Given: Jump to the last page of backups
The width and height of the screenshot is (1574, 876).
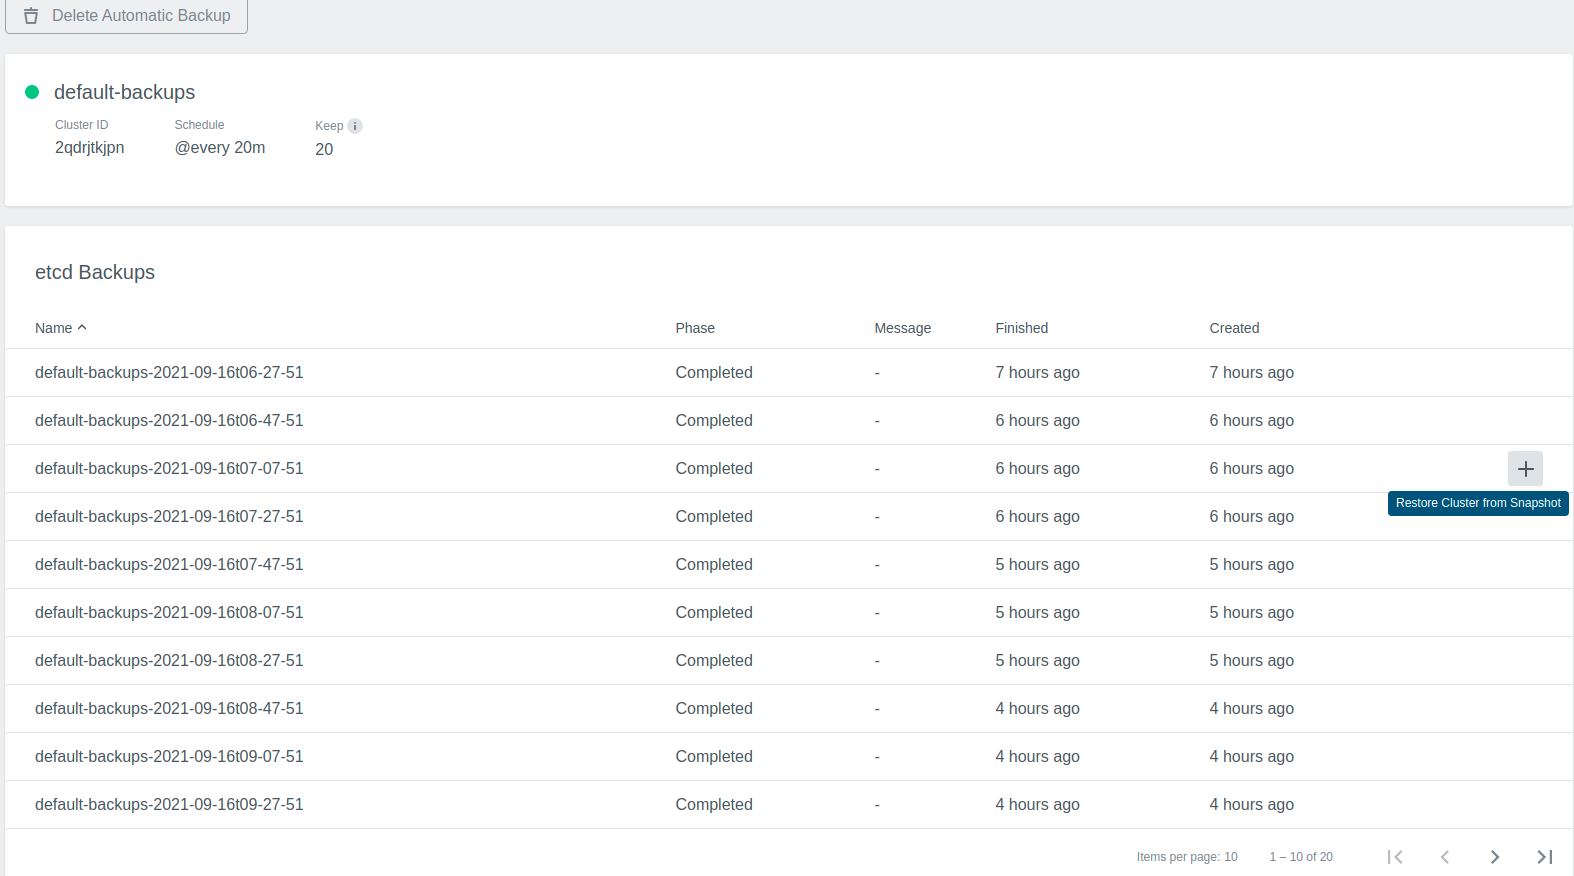Looking at the screenshot, I should pos(1545,857).
